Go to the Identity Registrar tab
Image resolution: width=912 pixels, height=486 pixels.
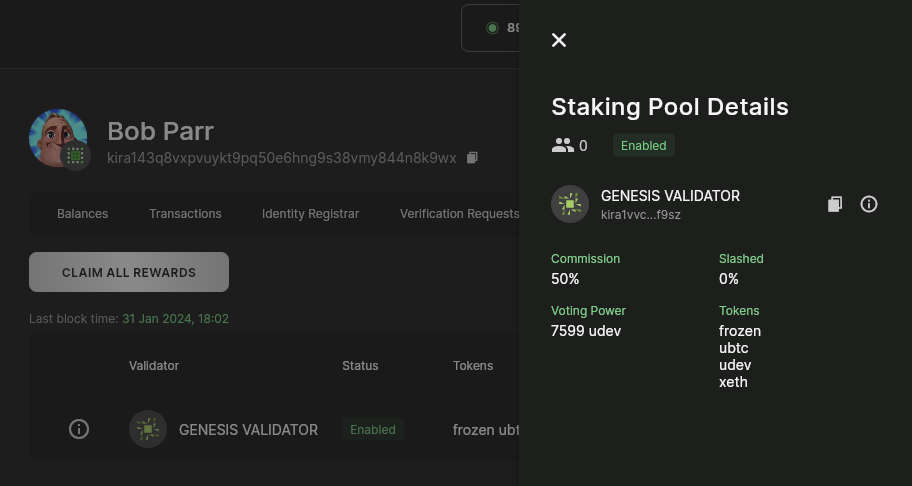click(x=310, y=213)
